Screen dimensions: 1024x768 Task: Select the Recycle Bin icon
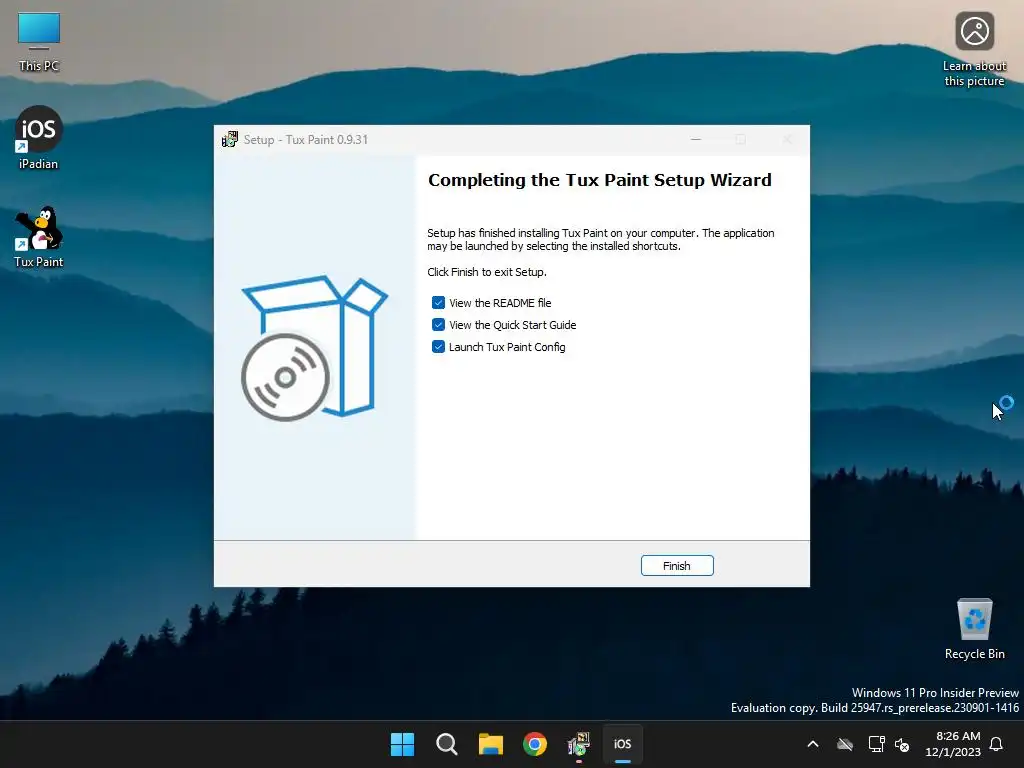(974, 630)
